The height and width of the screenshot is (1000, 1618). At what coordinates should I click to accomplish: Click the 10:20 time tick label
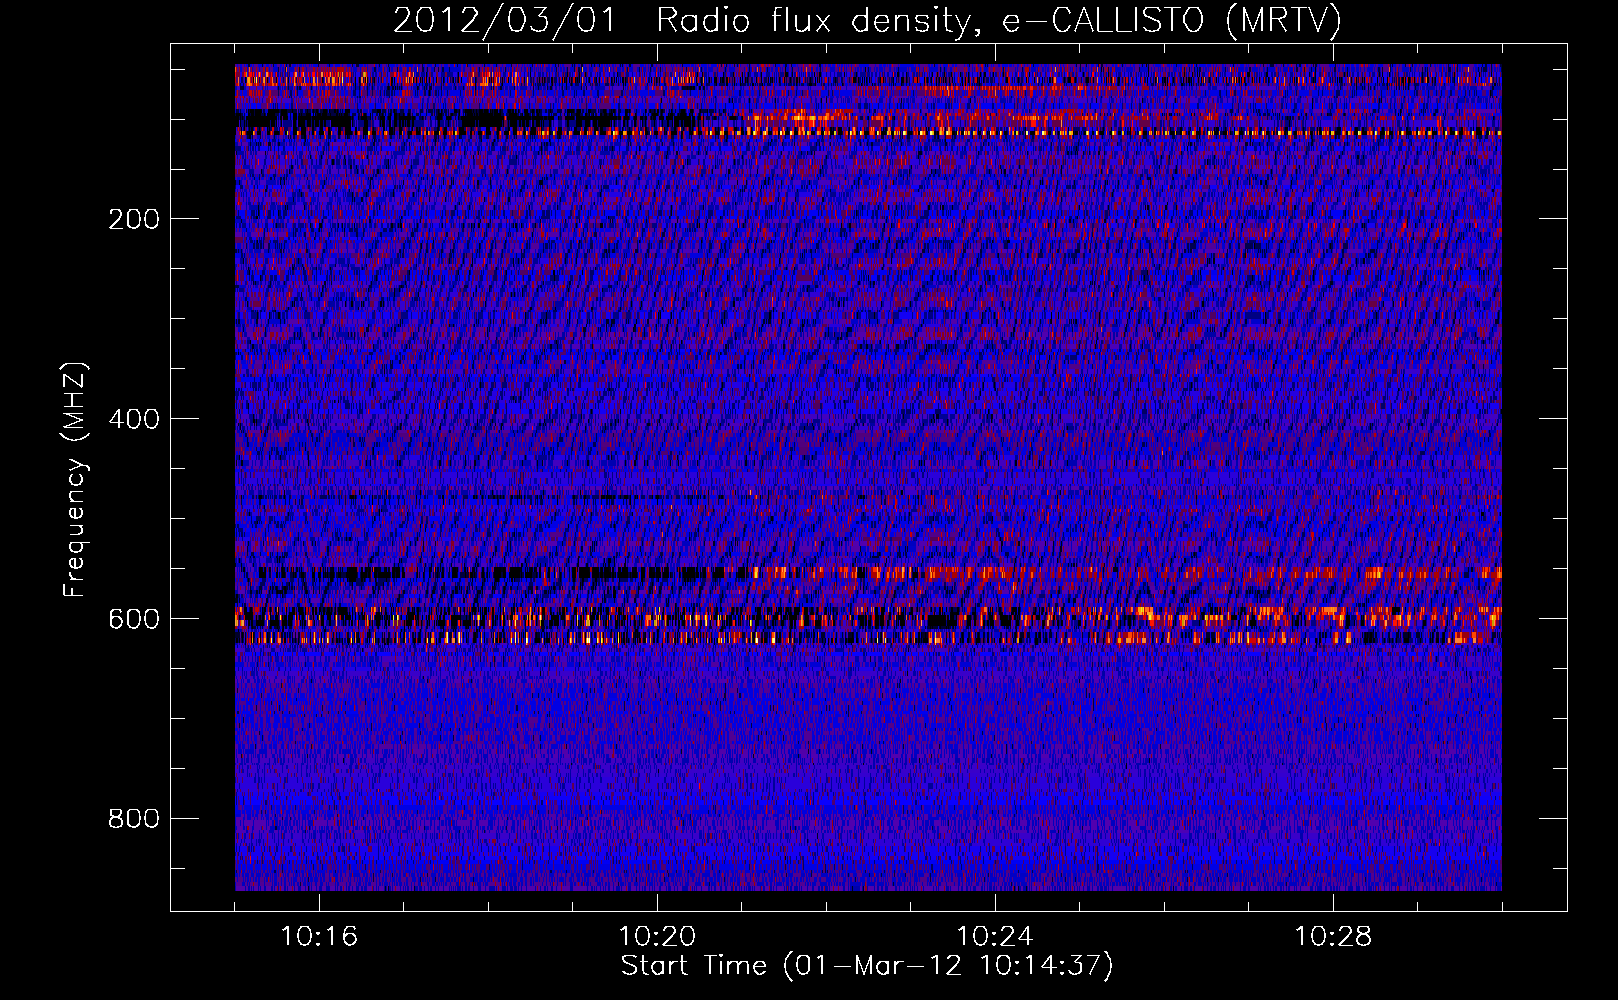[x=657, y=937]
